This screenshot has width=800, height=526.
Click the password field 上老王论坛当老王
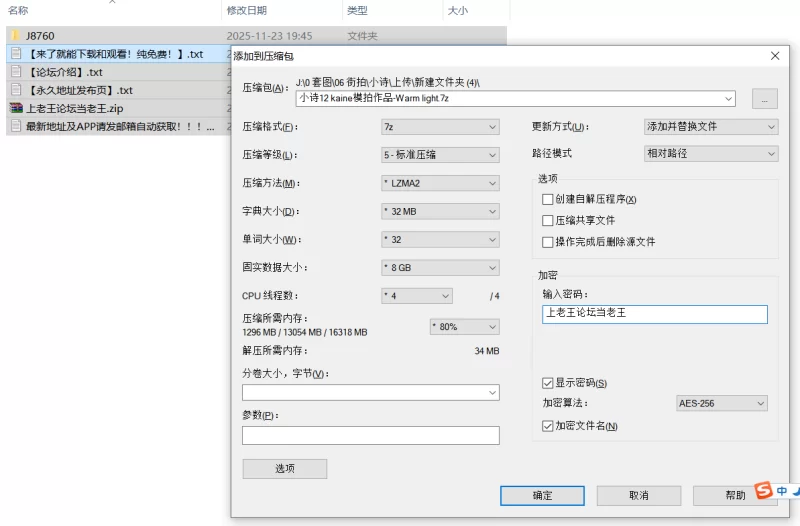[x=655, y=314]
